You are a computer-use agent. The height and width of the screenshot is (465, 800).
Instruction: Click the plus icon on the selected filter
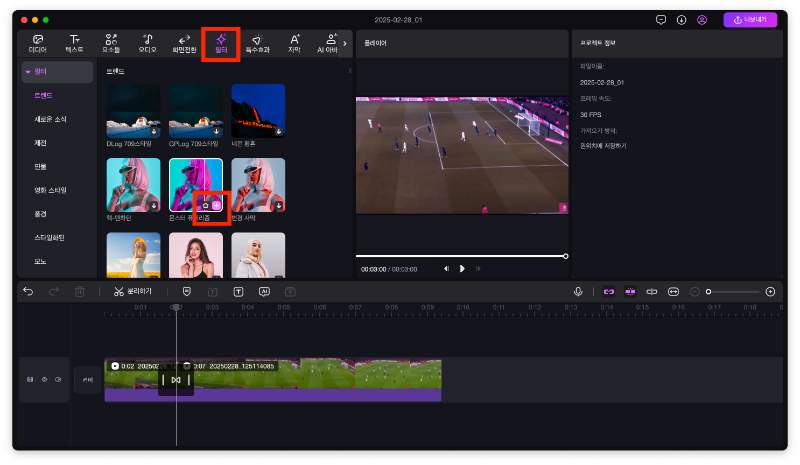pyautogui.click(x=217, y=205)
